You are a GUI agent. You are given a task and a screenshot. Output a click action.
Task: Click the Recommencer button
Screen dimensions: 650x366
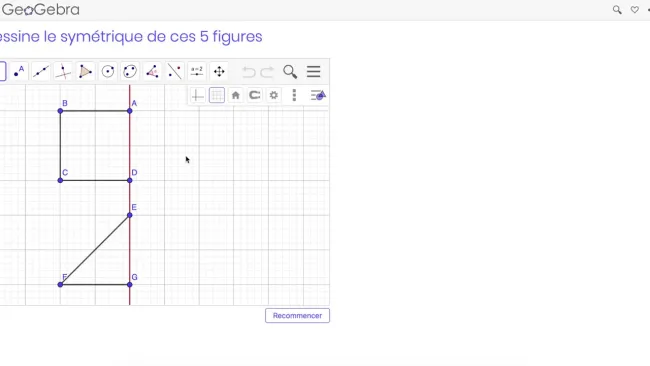click(x=297, y=315)
